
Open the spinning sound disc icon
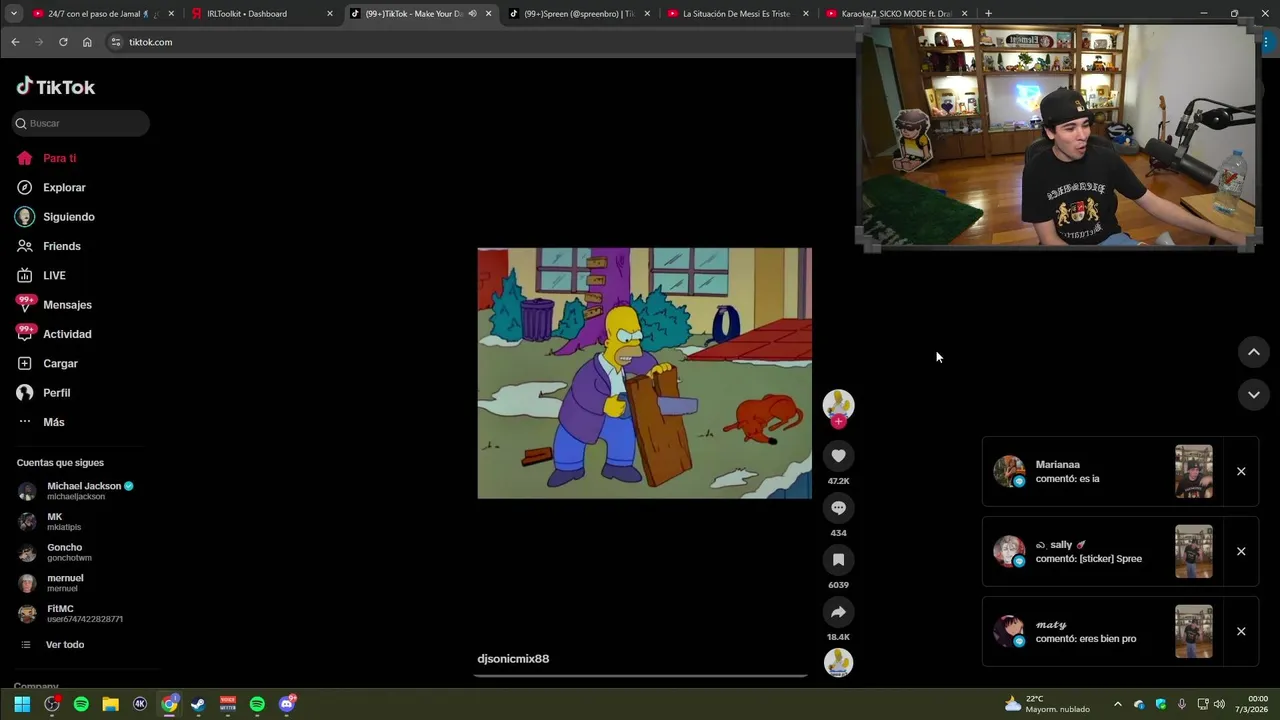pos(838,662)
